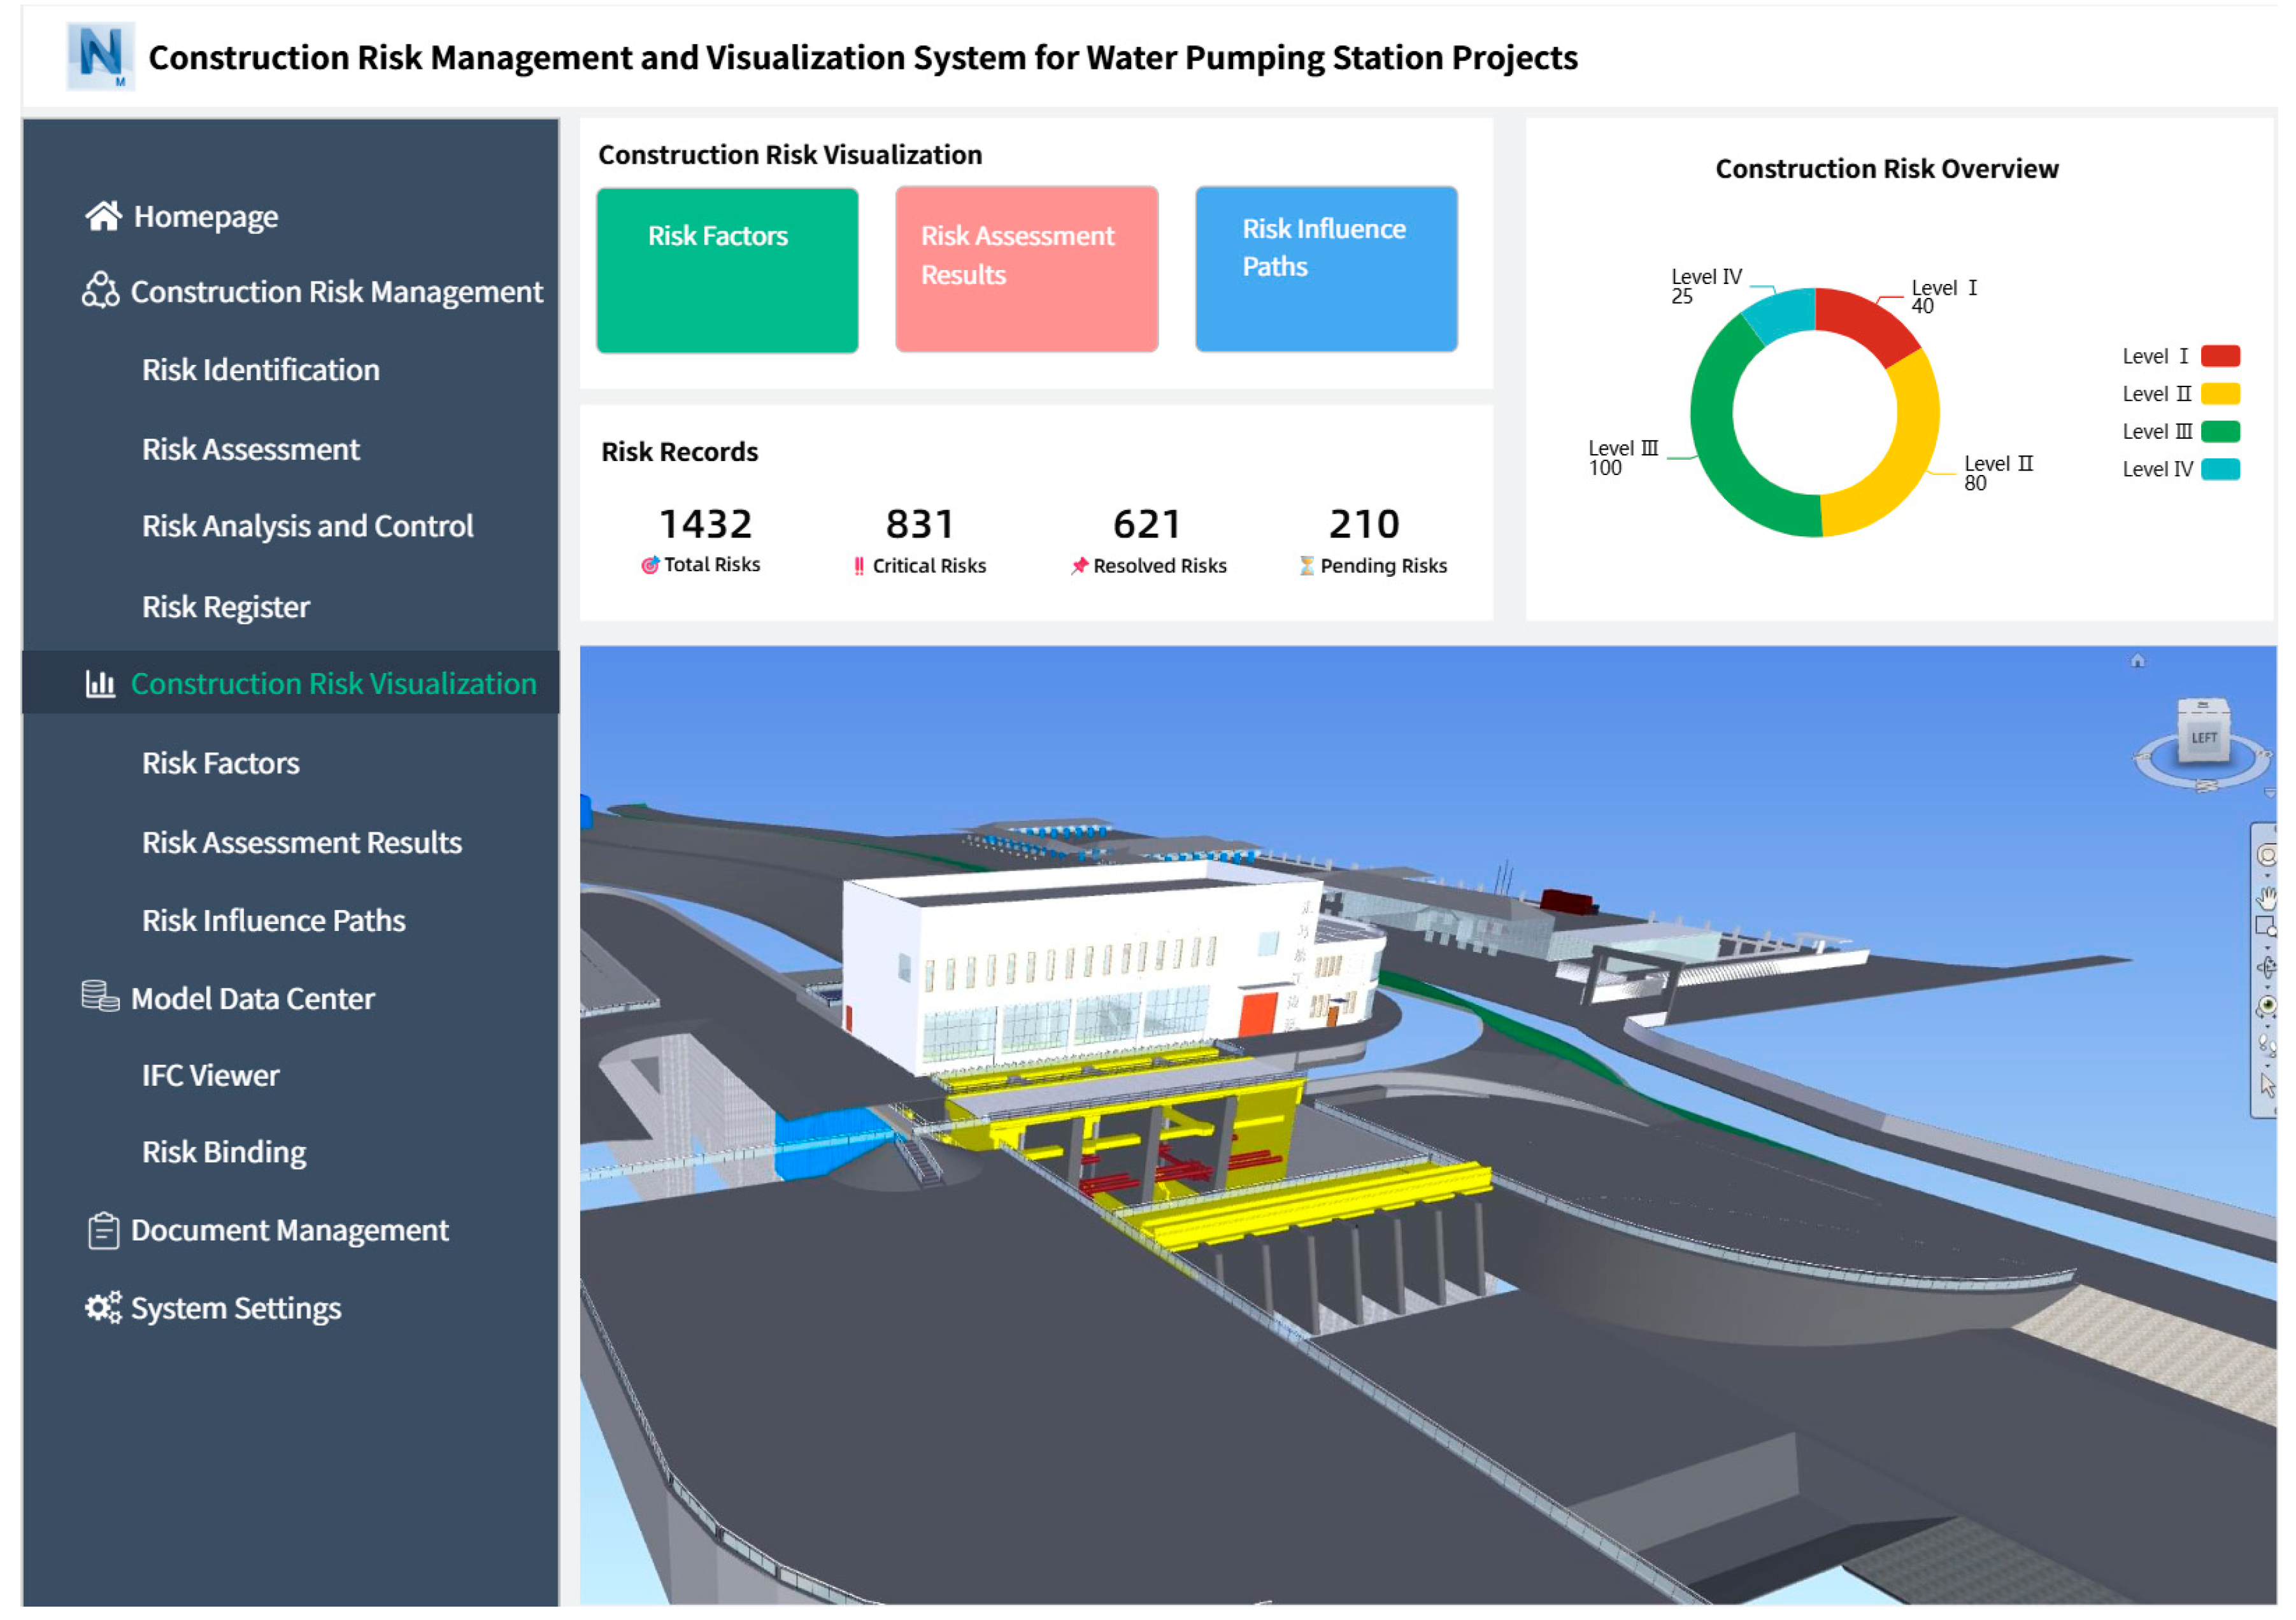
Task: Toggle Level III legend entry
Action: 2180,432
